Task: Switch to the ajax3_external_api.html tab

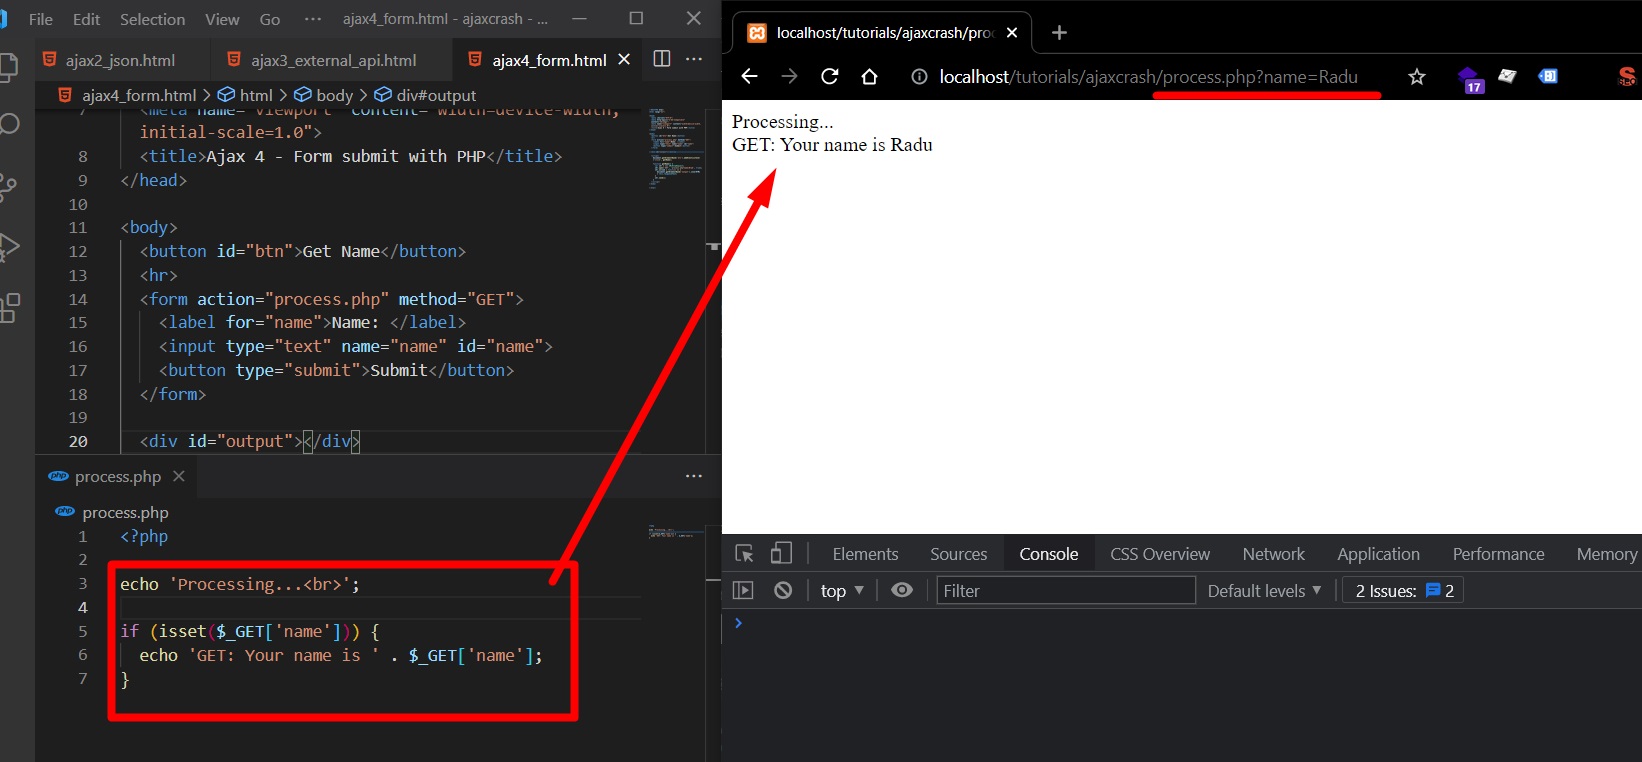Action: coord(333,60)
